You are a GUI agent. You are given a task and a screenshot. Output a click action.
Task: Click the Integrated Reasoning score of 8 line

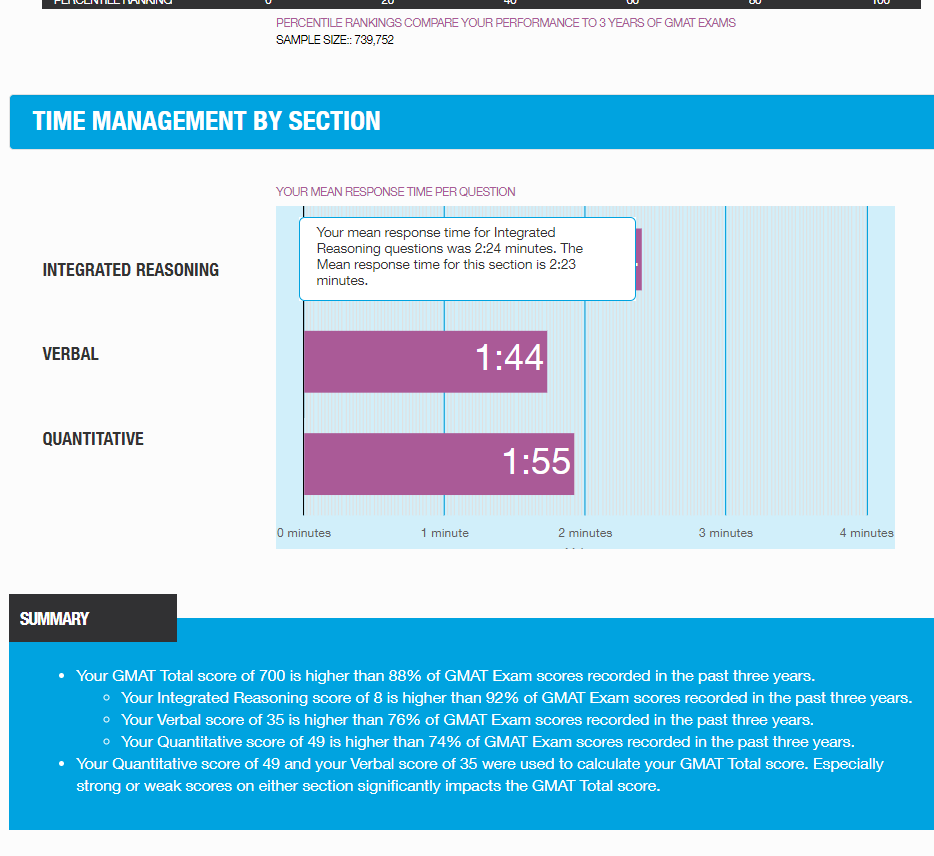coord(516,698)
